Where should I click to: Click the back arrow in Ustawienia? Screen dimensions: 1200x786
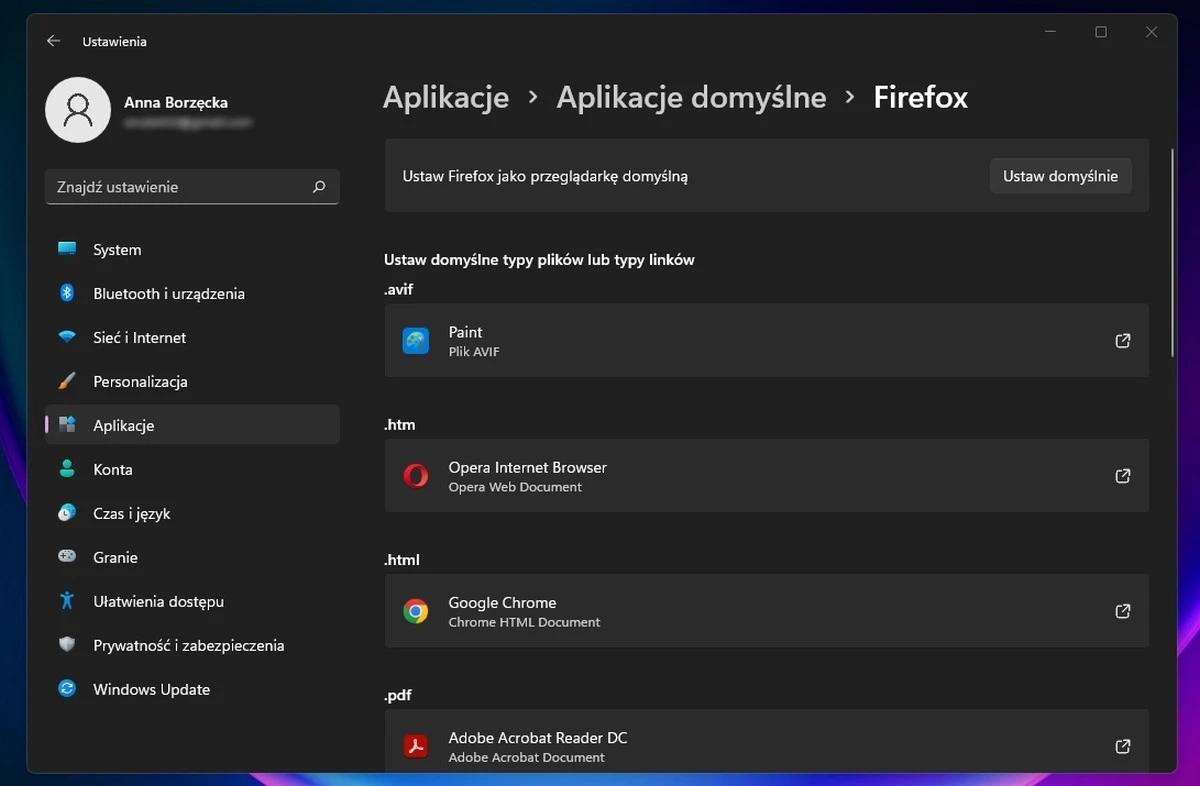click(53, 41)
